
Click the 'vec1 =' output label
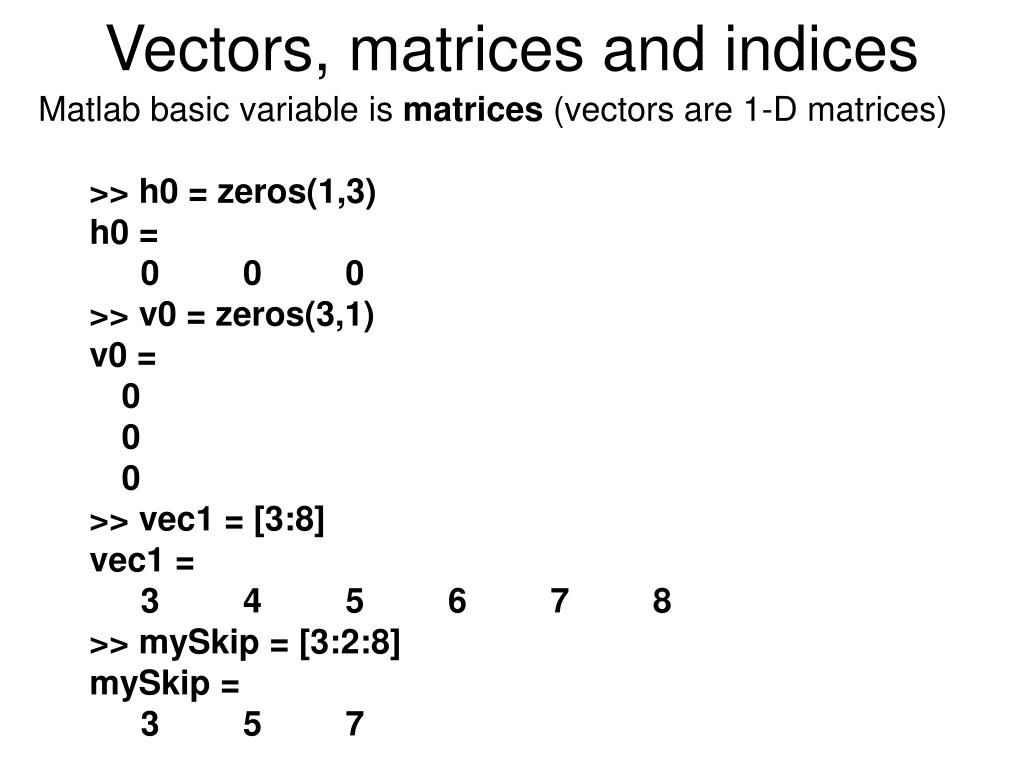click(x=142, y=560)
